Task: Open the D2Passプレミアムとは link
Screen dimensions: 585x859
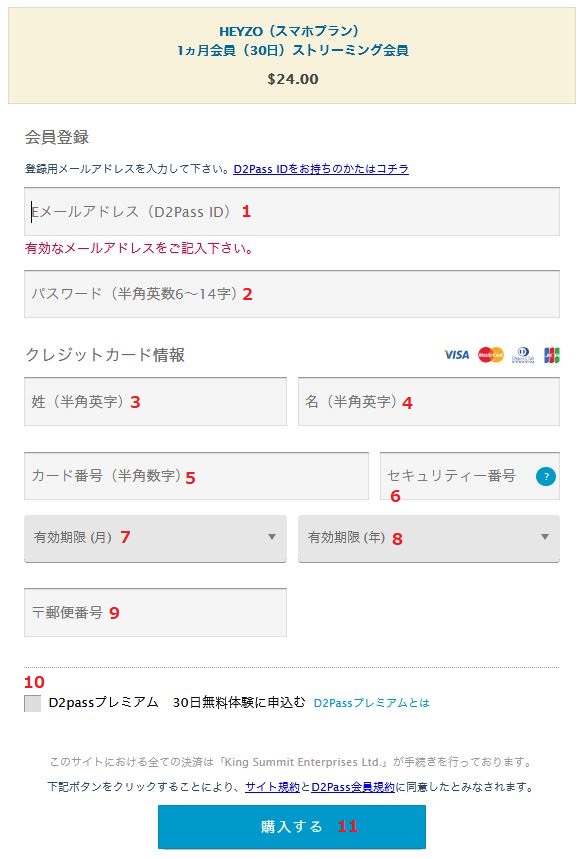Action: point(371,703)
